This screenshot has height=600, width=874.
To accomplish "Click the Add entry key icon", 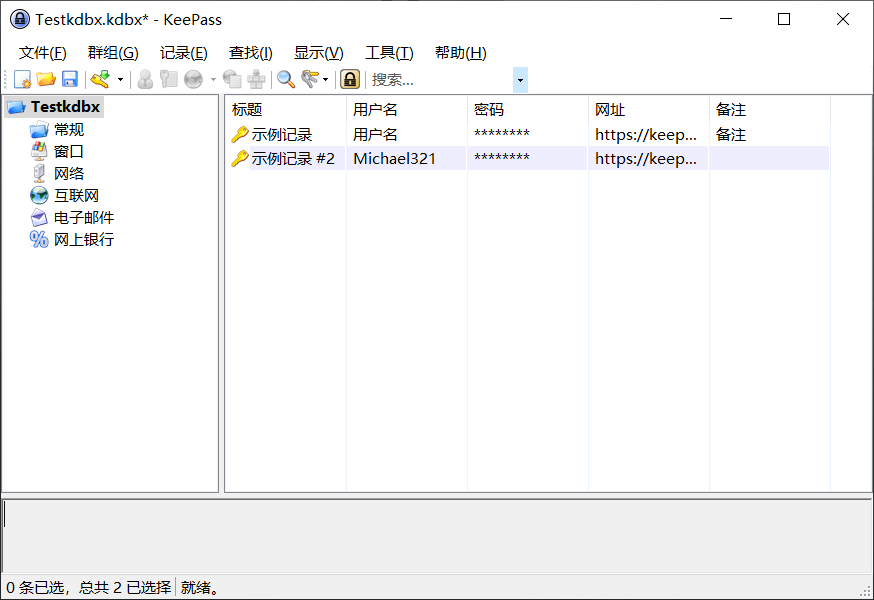I will (100, 79).
